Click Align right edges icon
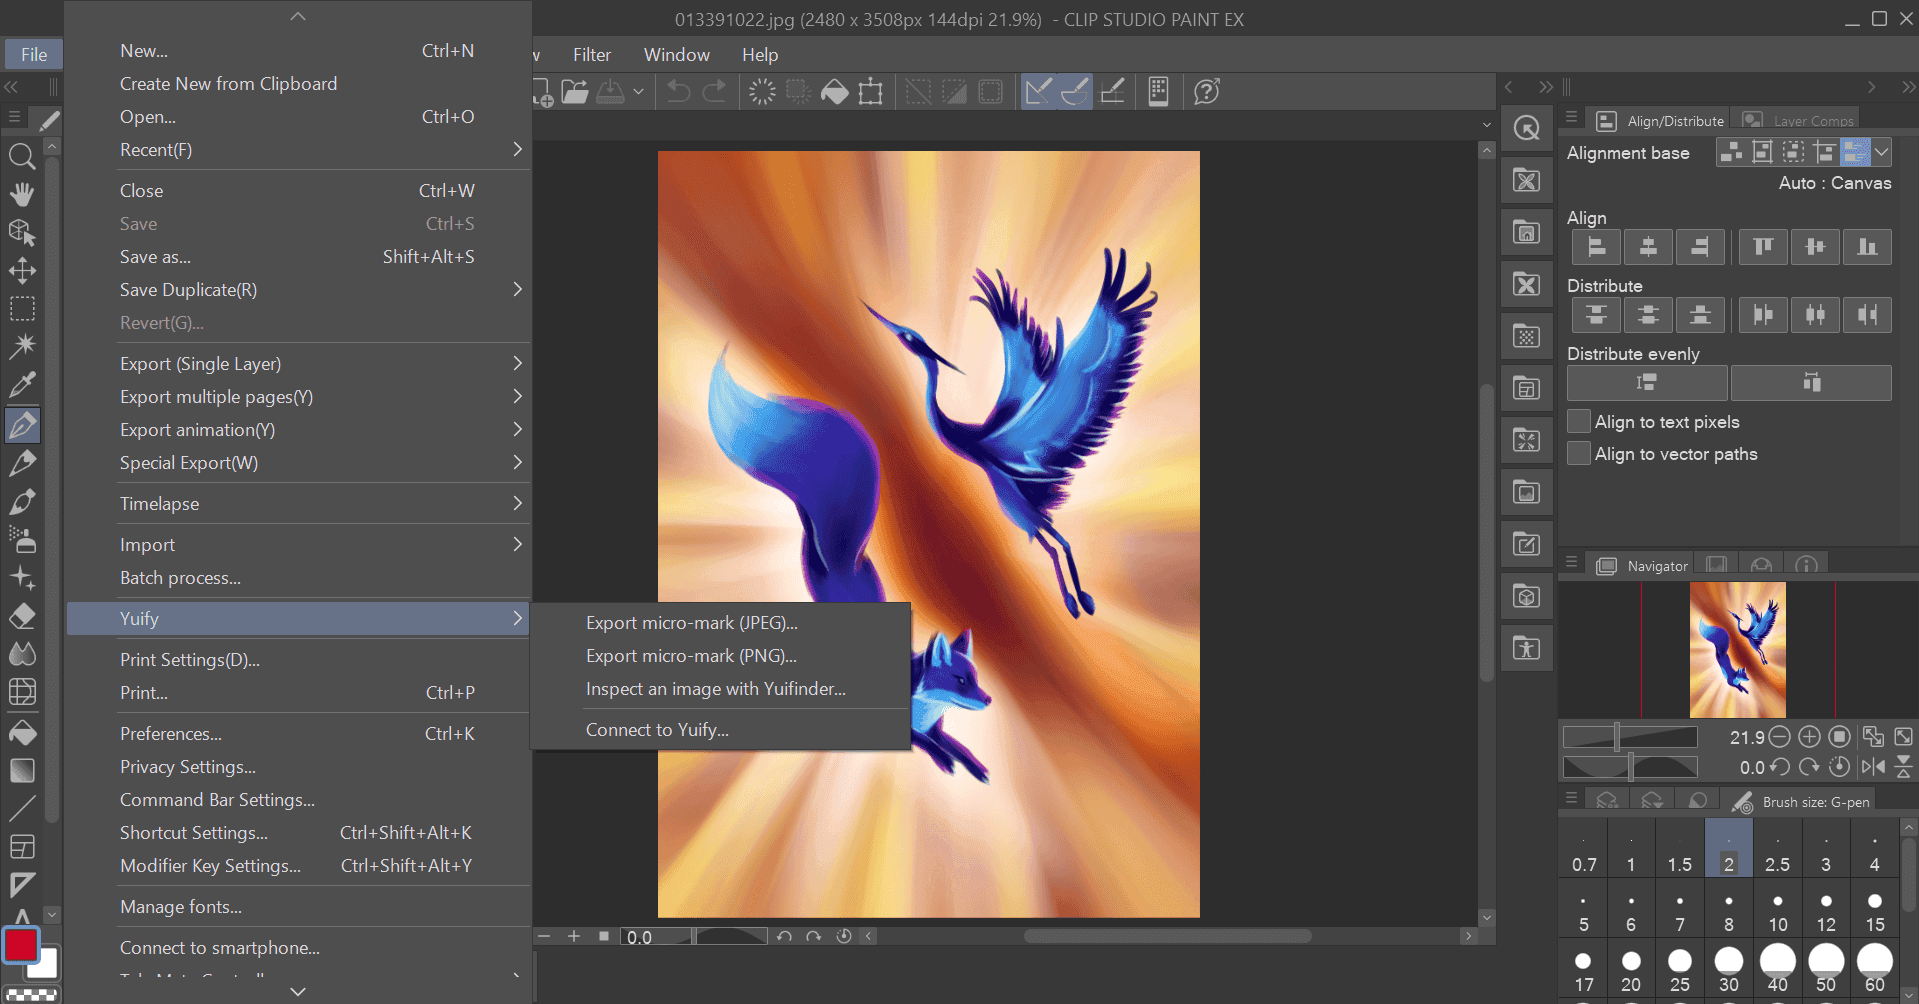This screenshot has width=1919, height=1004. pos(1700,247)
